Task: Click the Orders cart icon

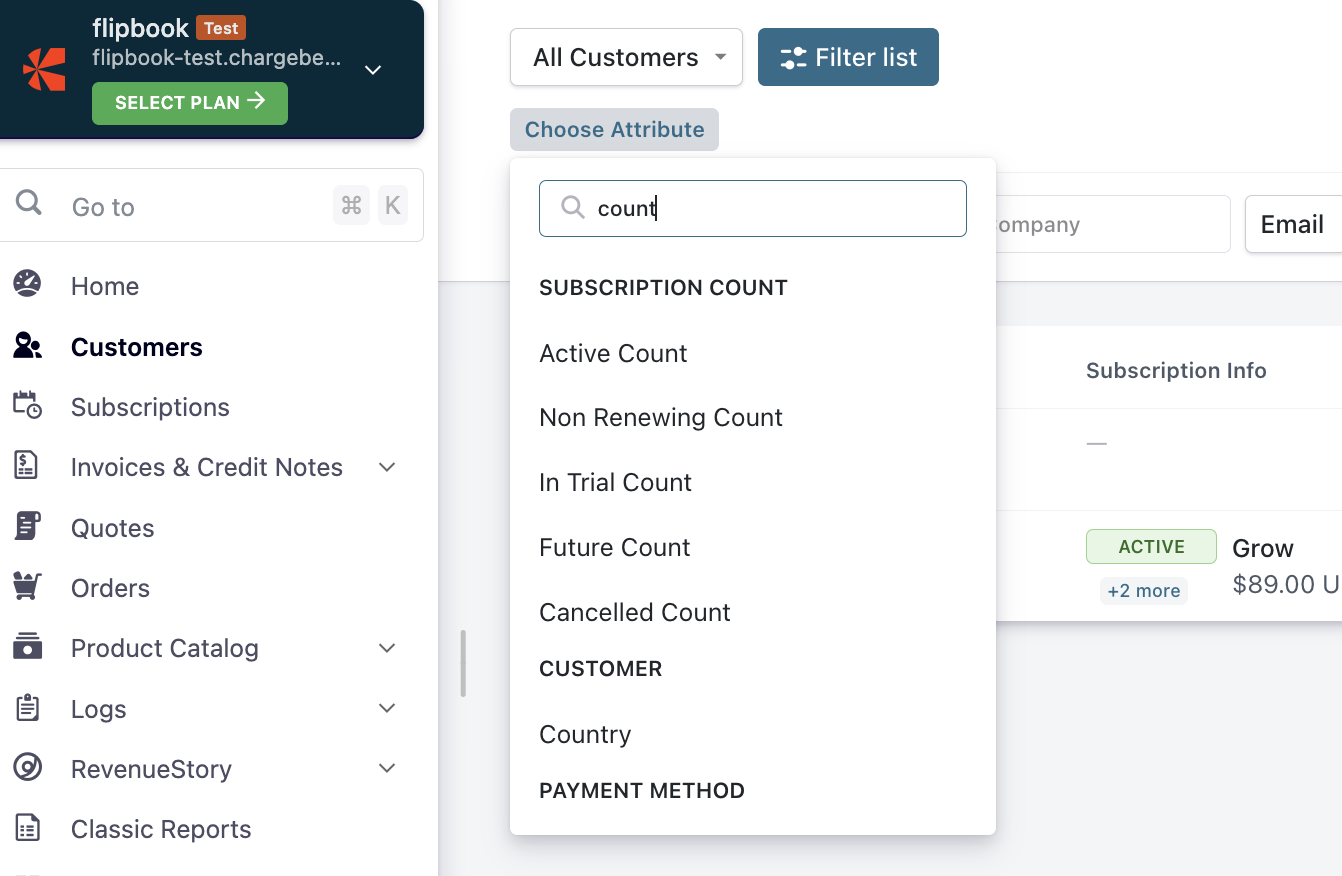Action: (x=27, y=586)
